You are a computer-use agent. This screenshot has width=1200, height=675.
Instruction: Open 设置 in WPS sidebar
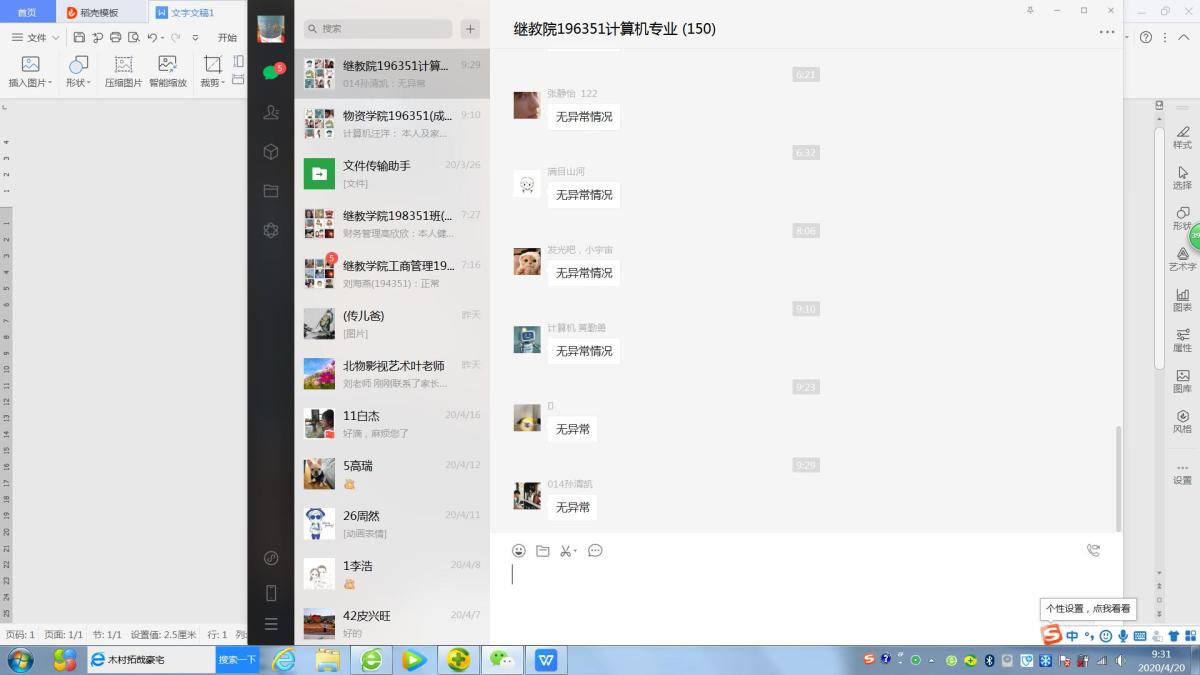pyautogui.click(x=1182, y=474)
